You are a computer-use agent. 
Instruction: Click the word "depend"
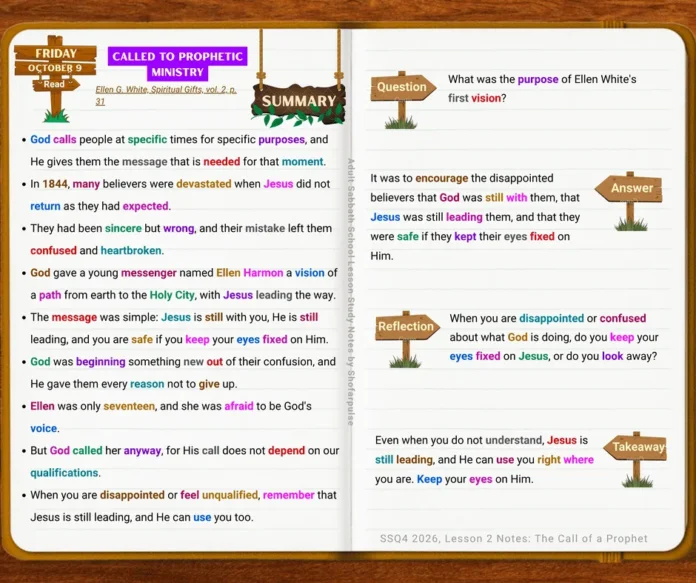[286, 450]
